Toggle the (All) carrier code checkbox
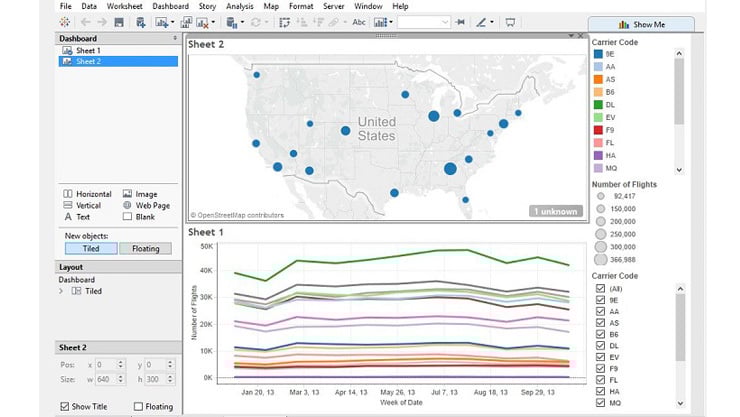This screenshot has height=417, width=740. click(x=600, y=288)
